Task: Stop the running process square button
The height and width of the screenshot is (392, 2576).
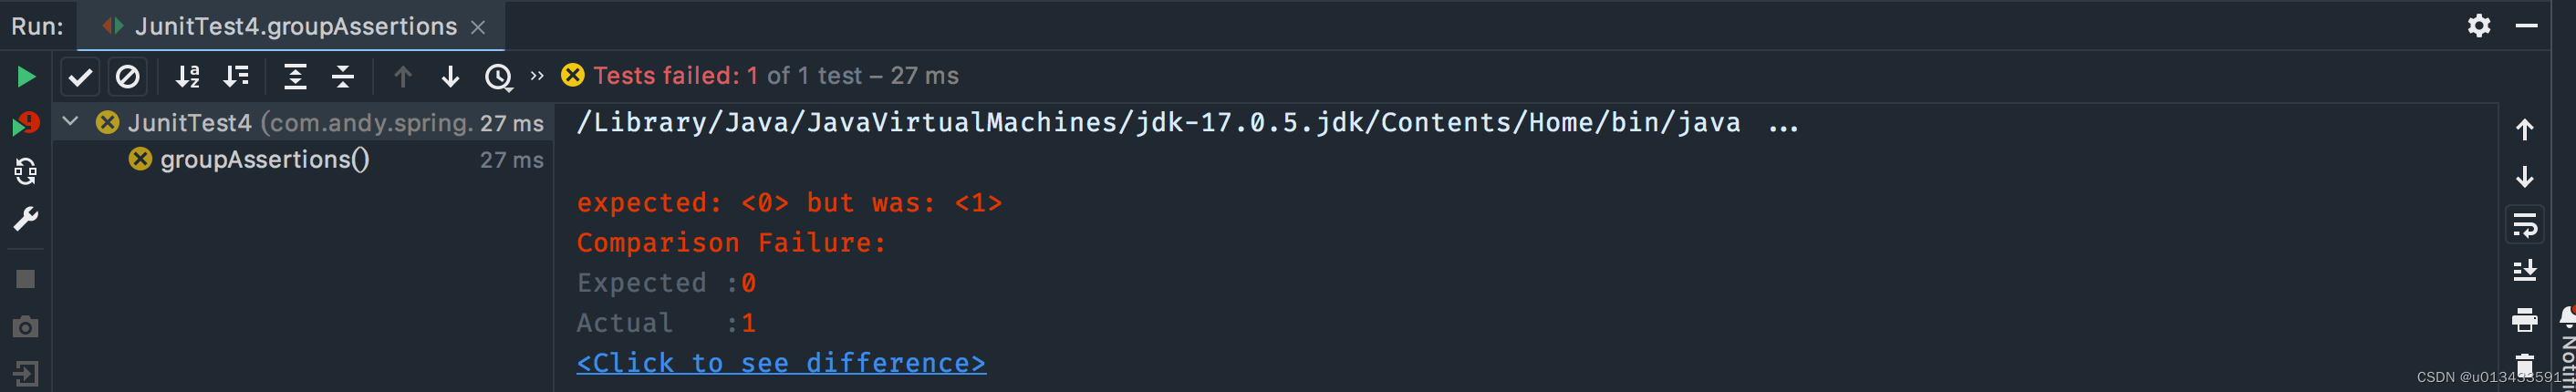Action: [26, 279]
